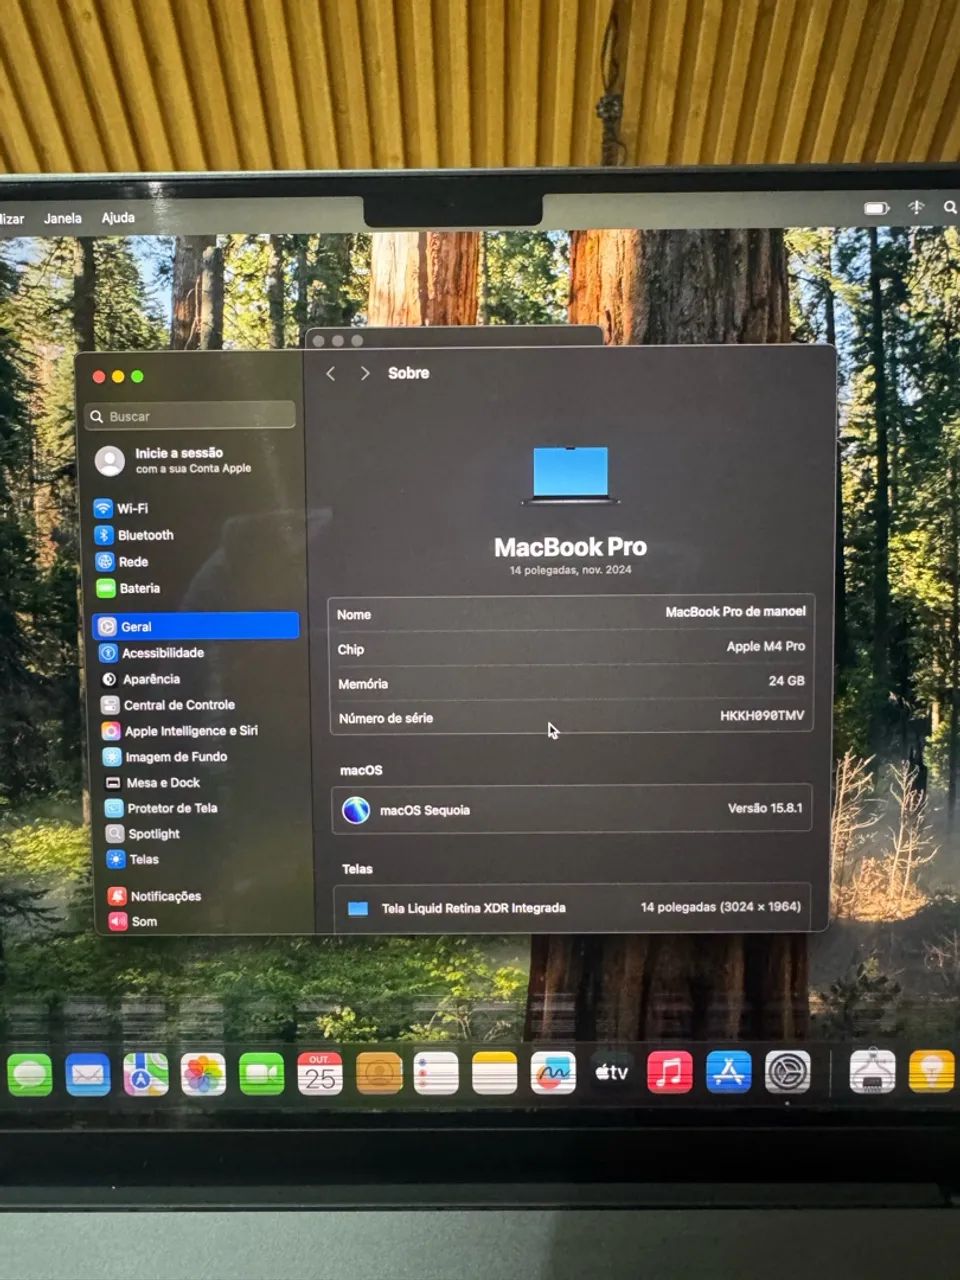960x1280 pixels.
Task: Click the Memória value 24 GB
Action: point(786,680)
